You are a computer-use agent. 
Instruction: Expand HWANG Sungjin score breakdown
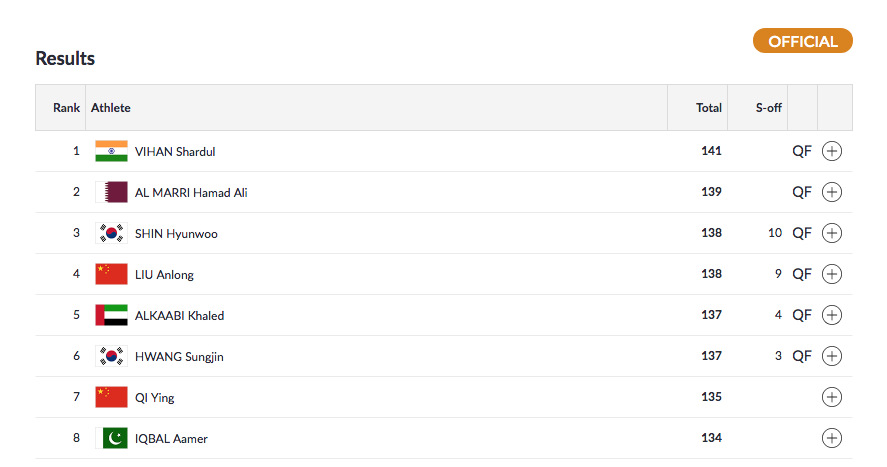[832, 356]
